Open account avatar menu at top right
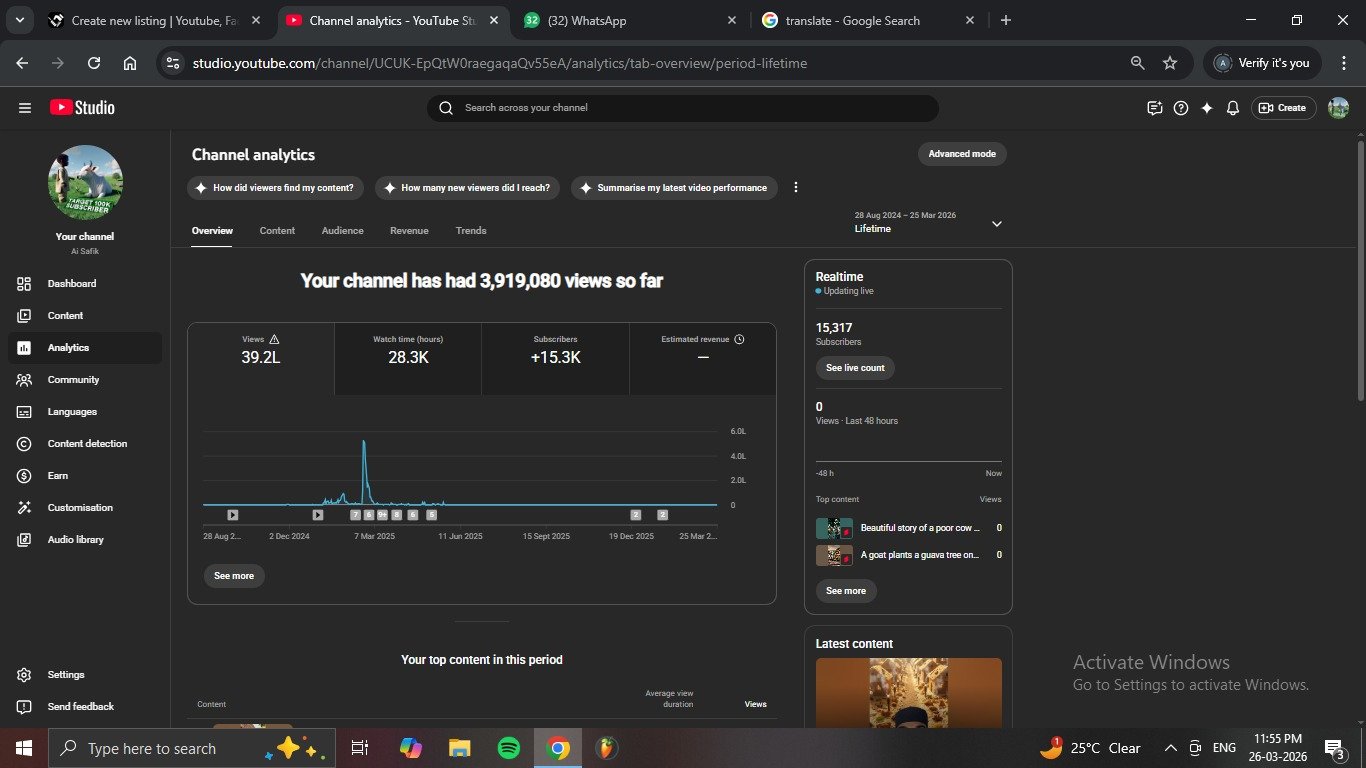This screenshot has height=768, width=1366. pos(1338,108)
